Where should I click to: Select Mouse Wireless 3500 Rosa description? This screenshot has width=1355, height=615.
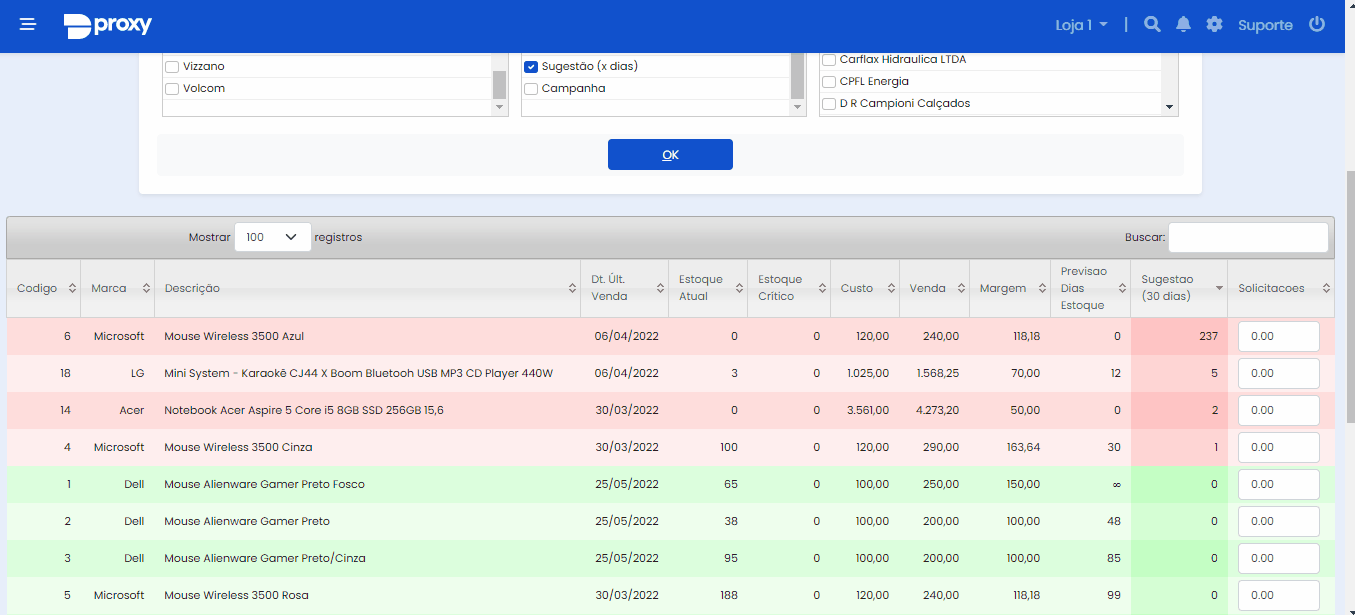pyautogui.click(x=236, y=595)
